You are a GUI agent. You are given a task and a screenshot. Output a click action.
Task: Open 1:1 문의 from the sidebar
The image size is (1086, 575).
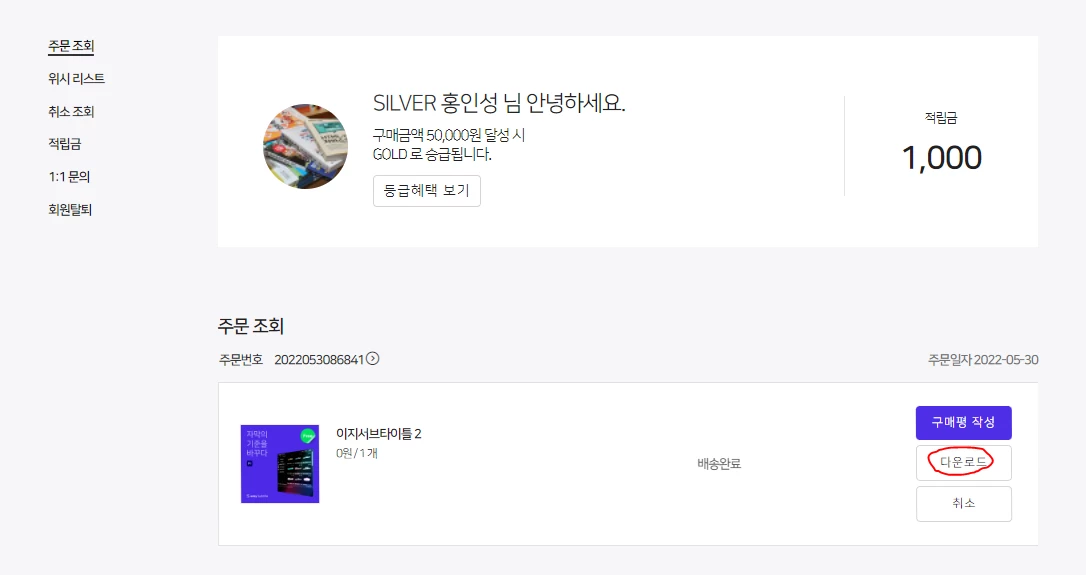click(x=69, y=177)
